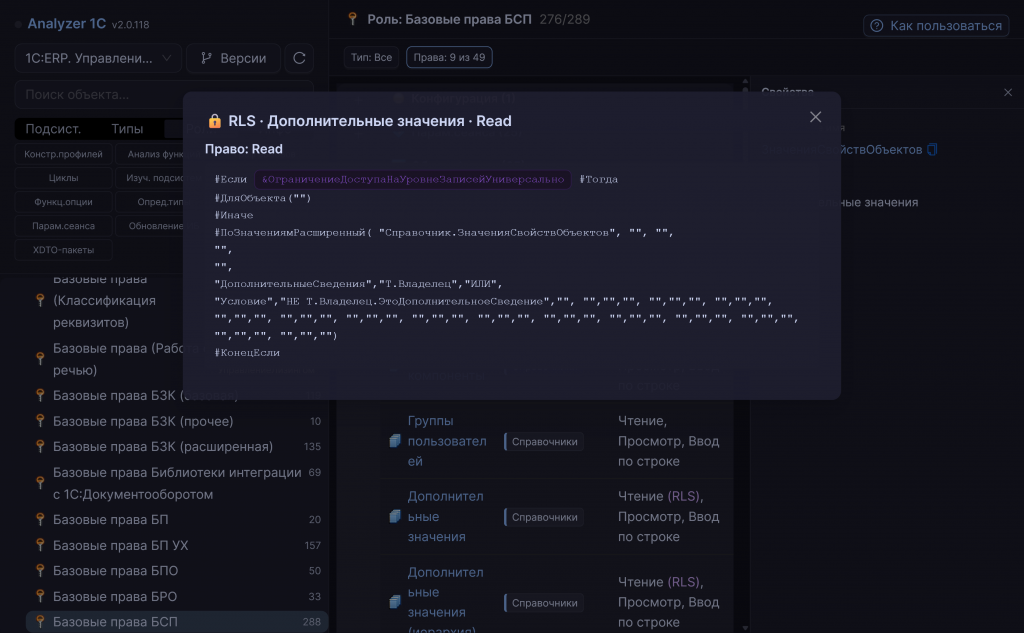
Task: Select the Парам.сеанса filter chip
Action: pyautogui.click(x=63, y=226)
